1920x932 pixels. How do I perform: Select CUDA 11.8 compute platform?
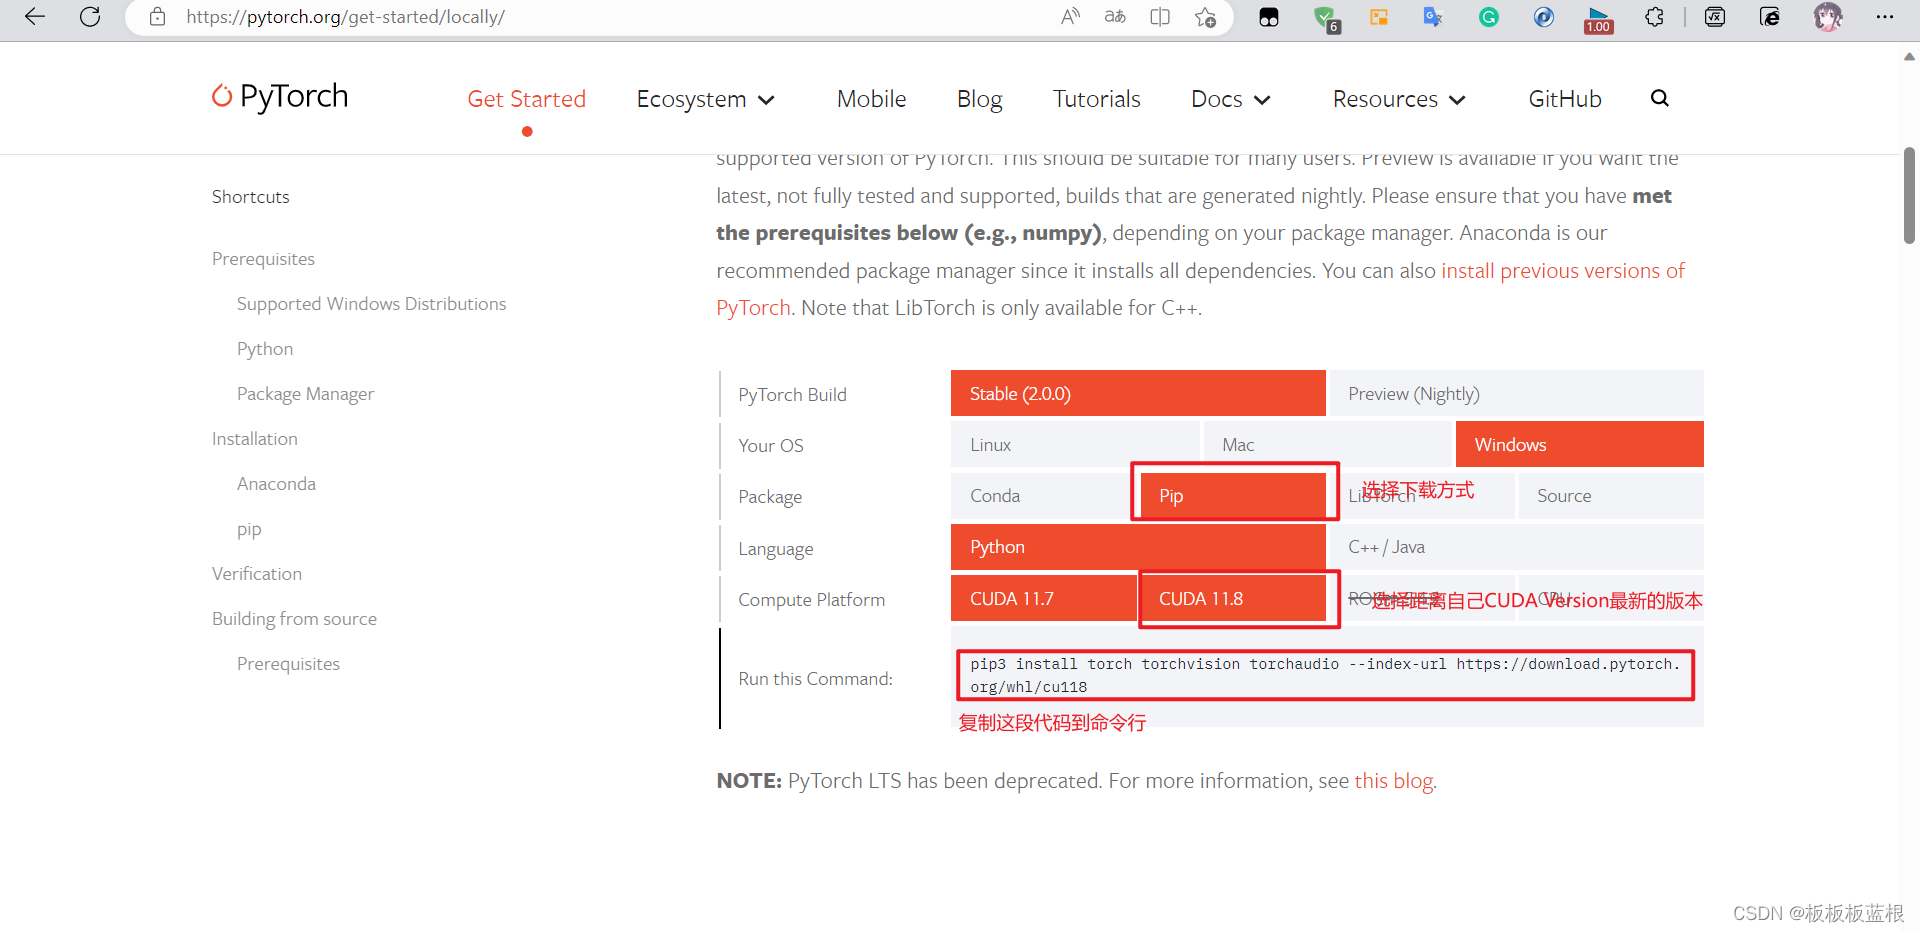1233,598
